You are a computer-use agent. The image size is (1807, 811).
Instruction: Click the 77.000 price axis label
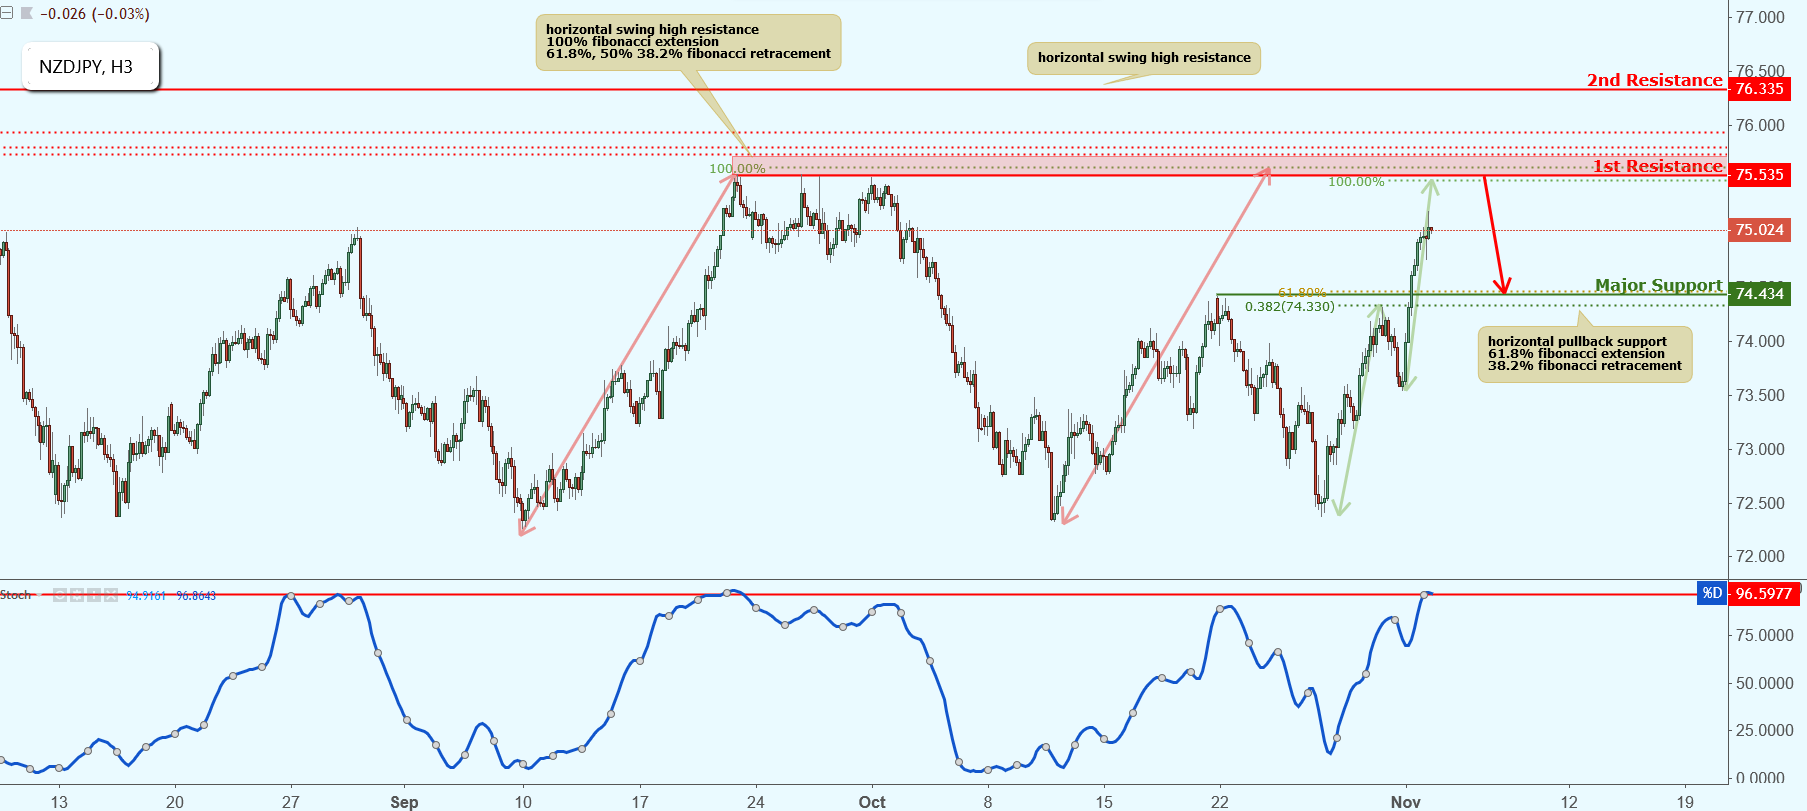1760,17
